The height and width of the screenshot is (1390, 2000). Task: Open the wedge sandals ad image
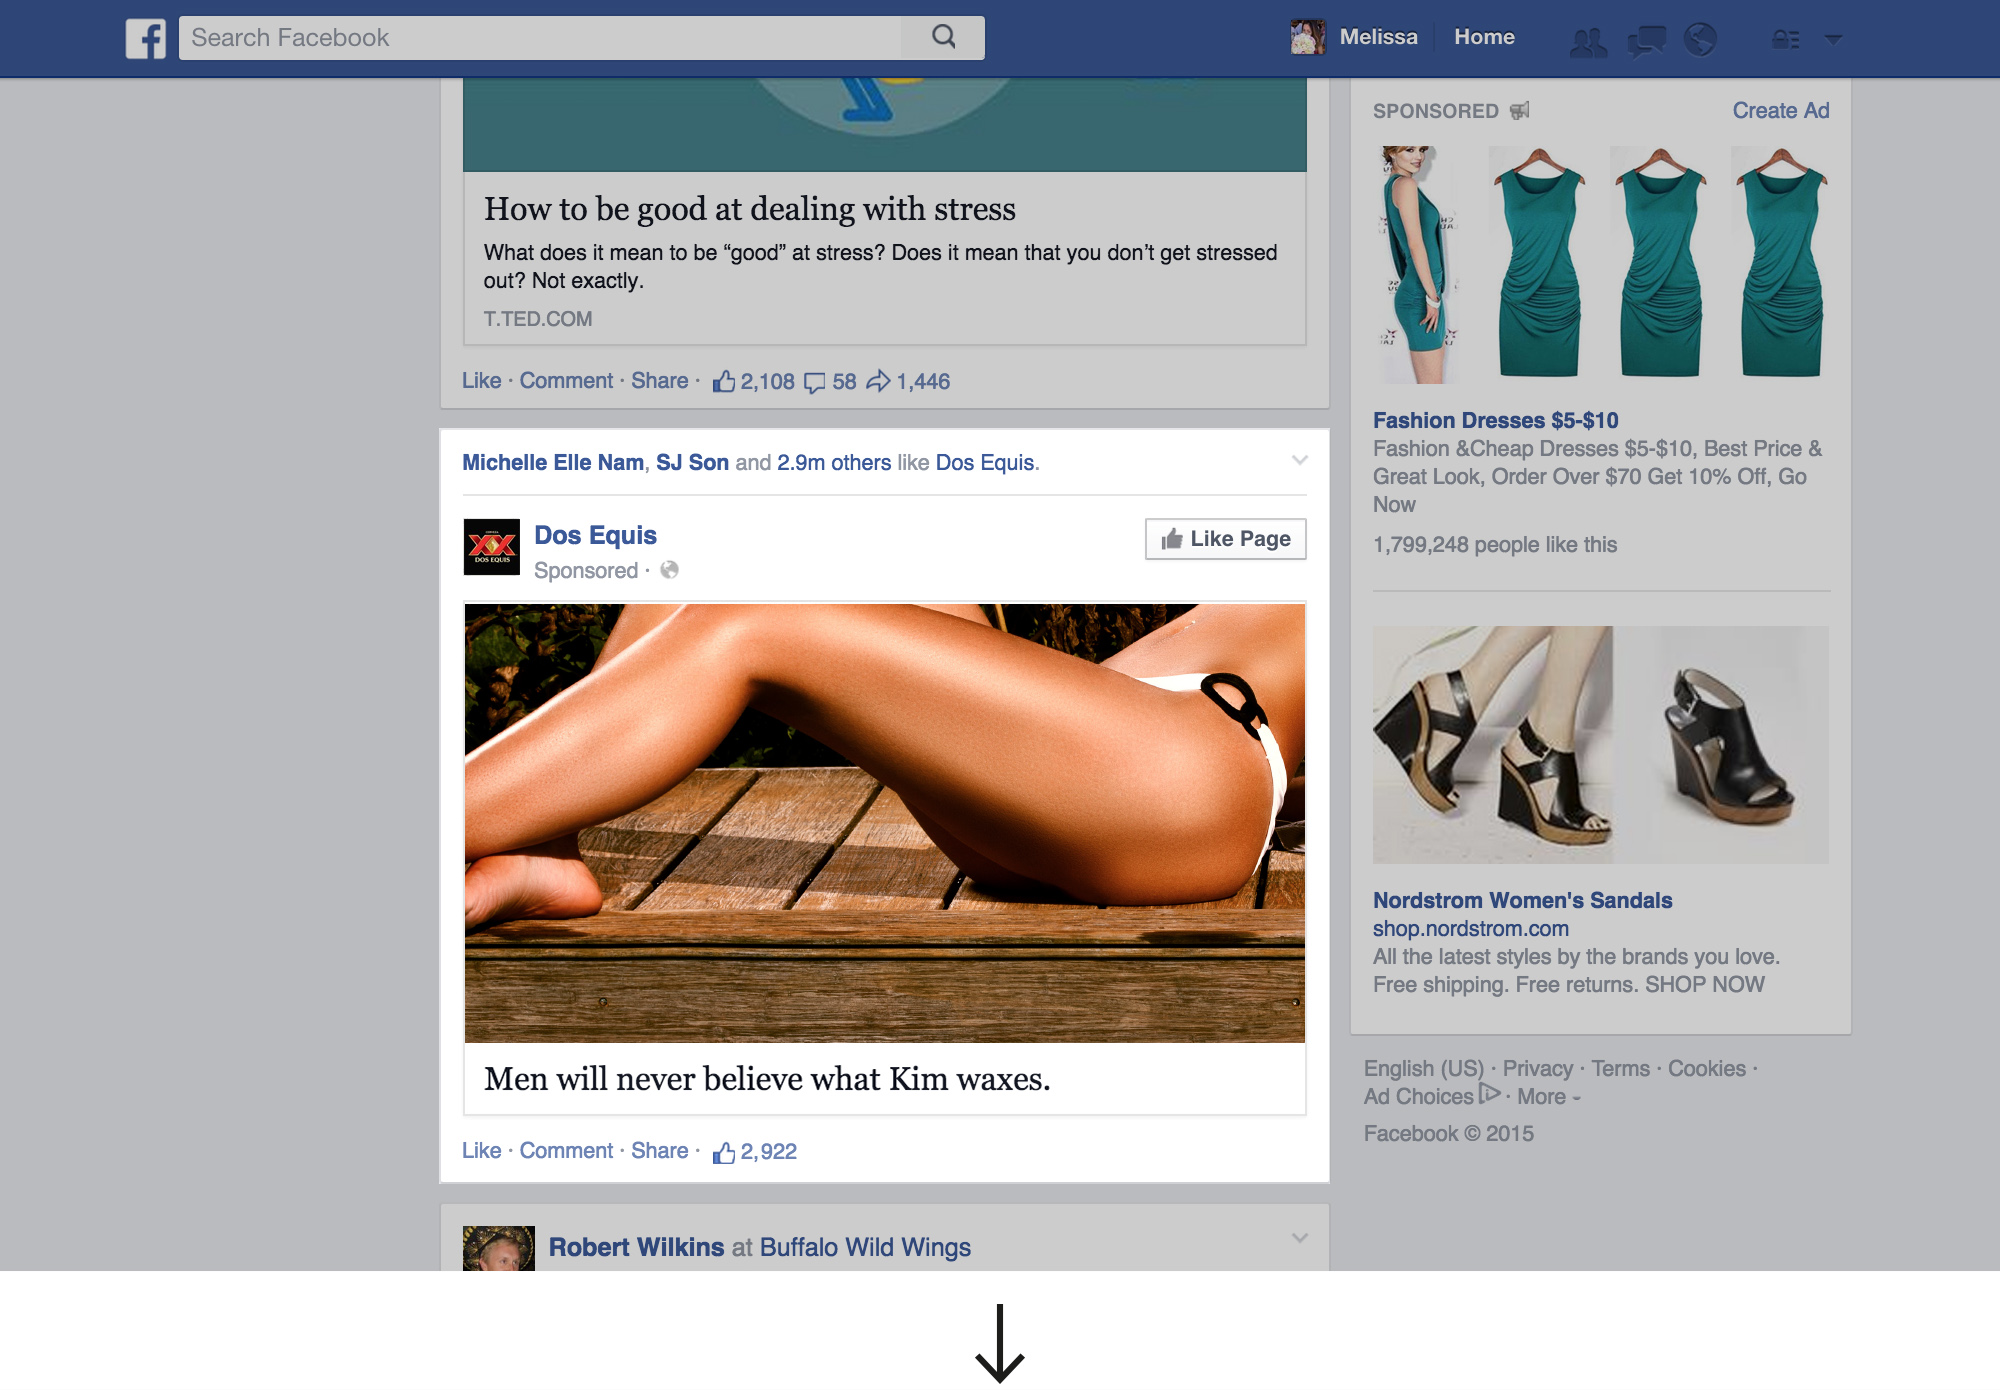pos(1601,745)
